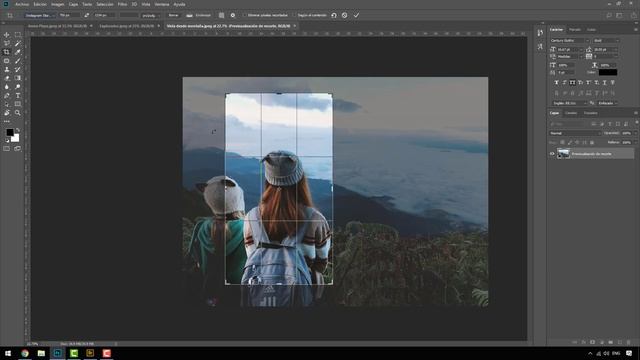The image size is (640, 360).
Task: Select the Brush tool
Action: pyautogui.click(x=18, y=61)
